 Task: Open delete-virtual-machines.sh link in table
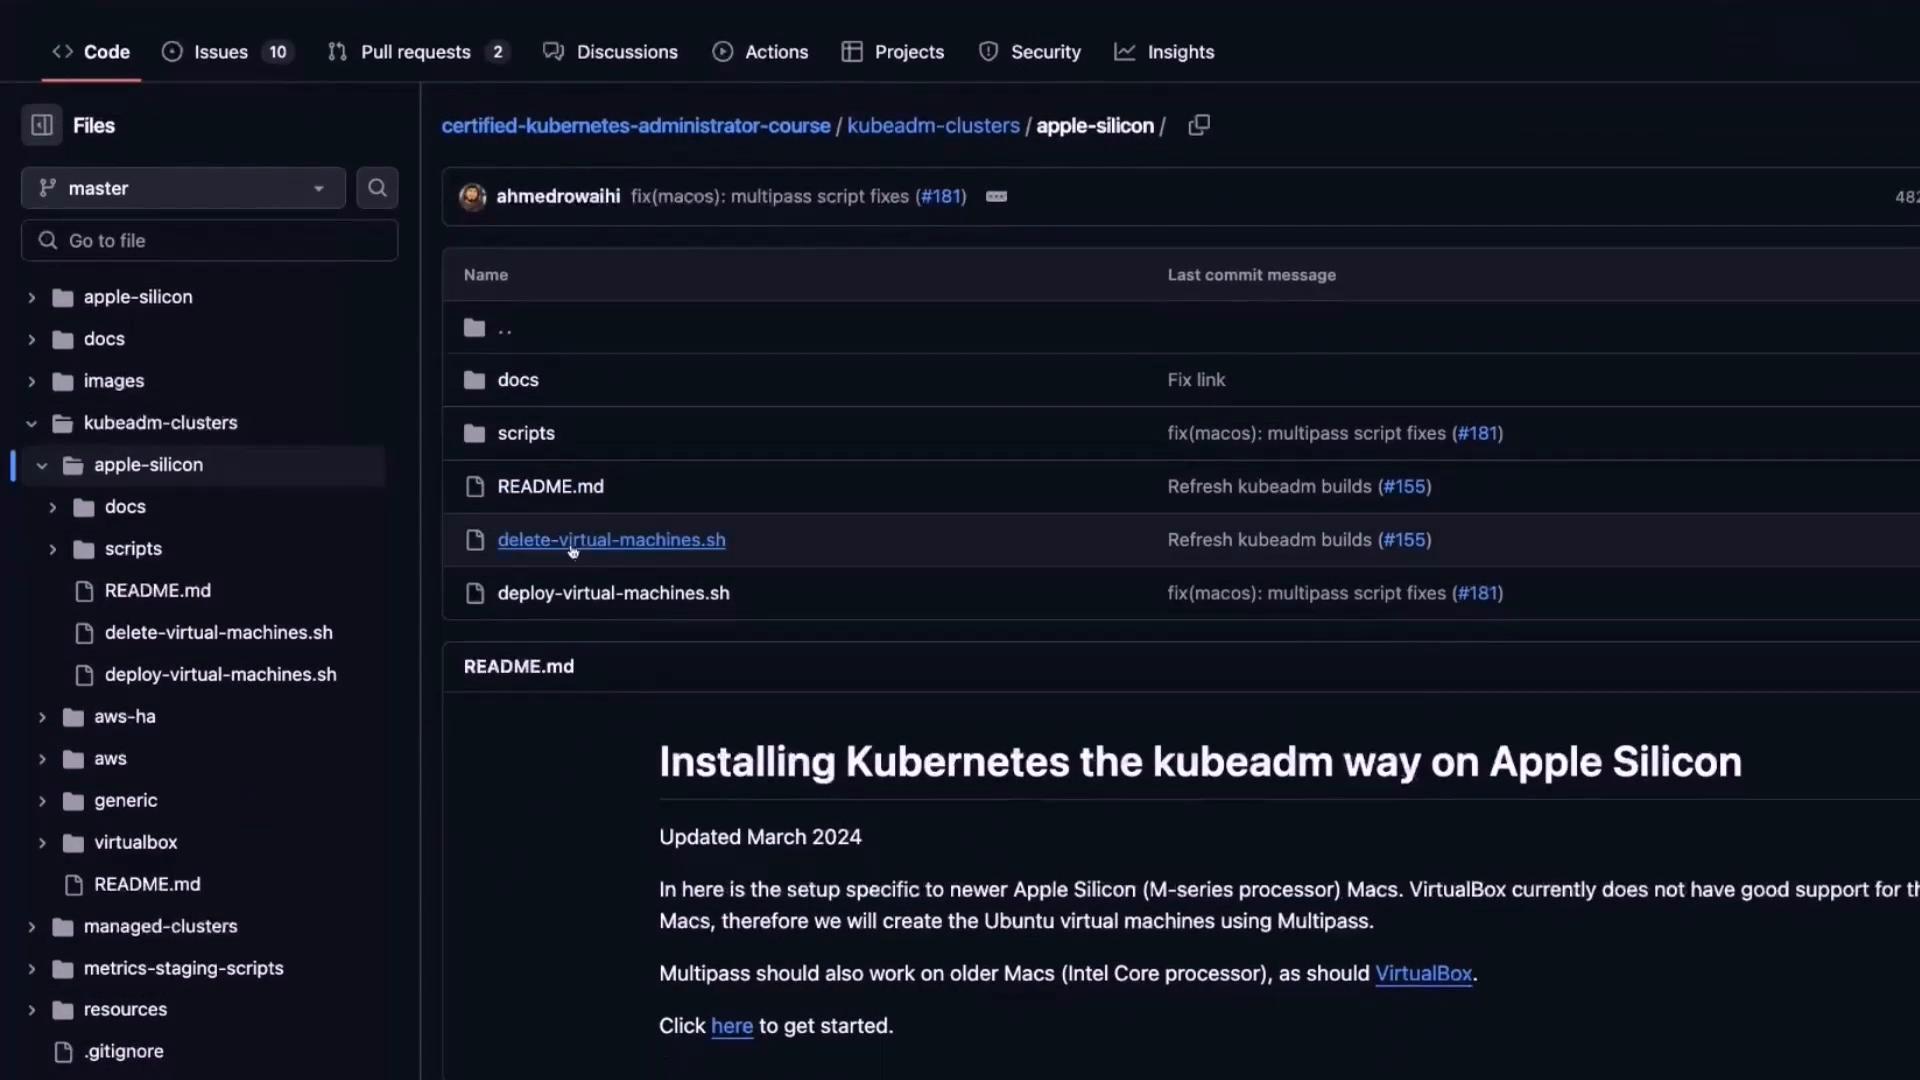pyautogui.click(x=611, y=540)
